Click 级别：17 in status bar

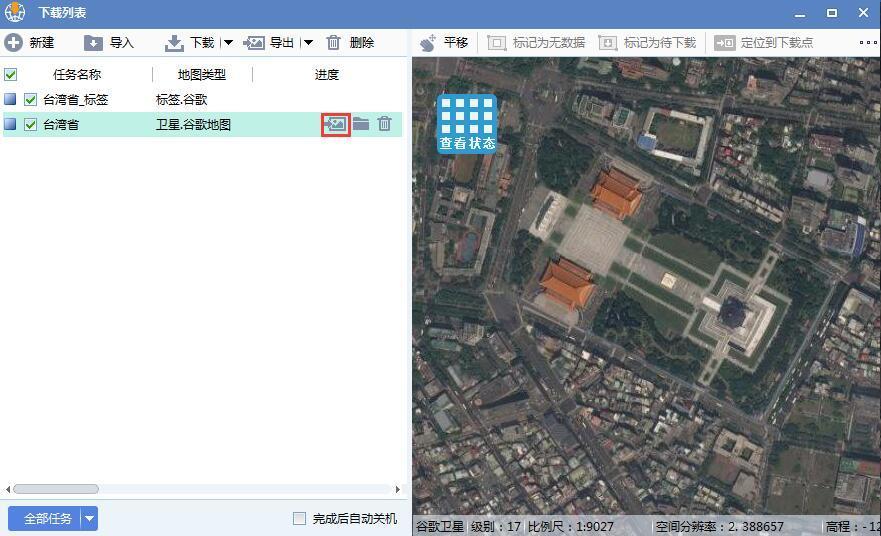(496, 526)
